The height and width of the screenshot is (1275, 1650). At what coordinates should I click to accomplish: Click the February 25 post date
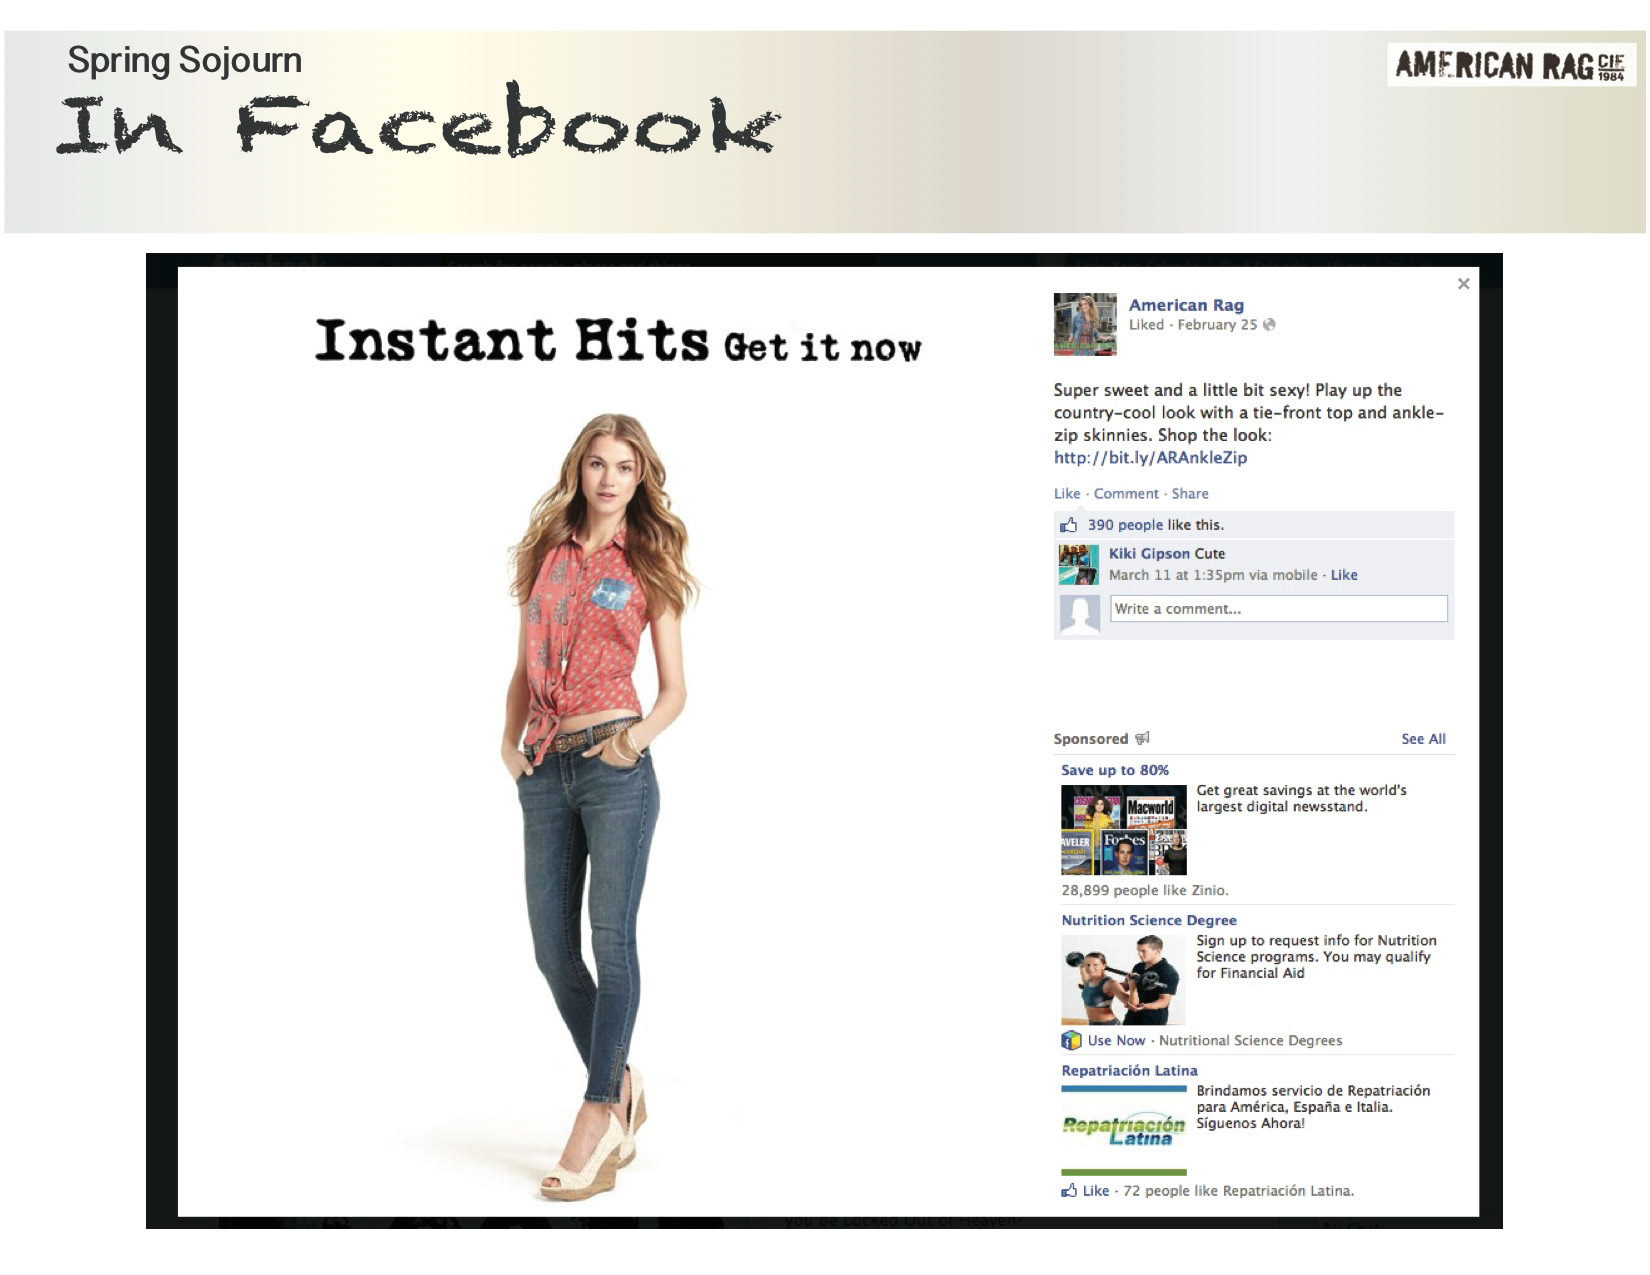tap(1216, 325)
